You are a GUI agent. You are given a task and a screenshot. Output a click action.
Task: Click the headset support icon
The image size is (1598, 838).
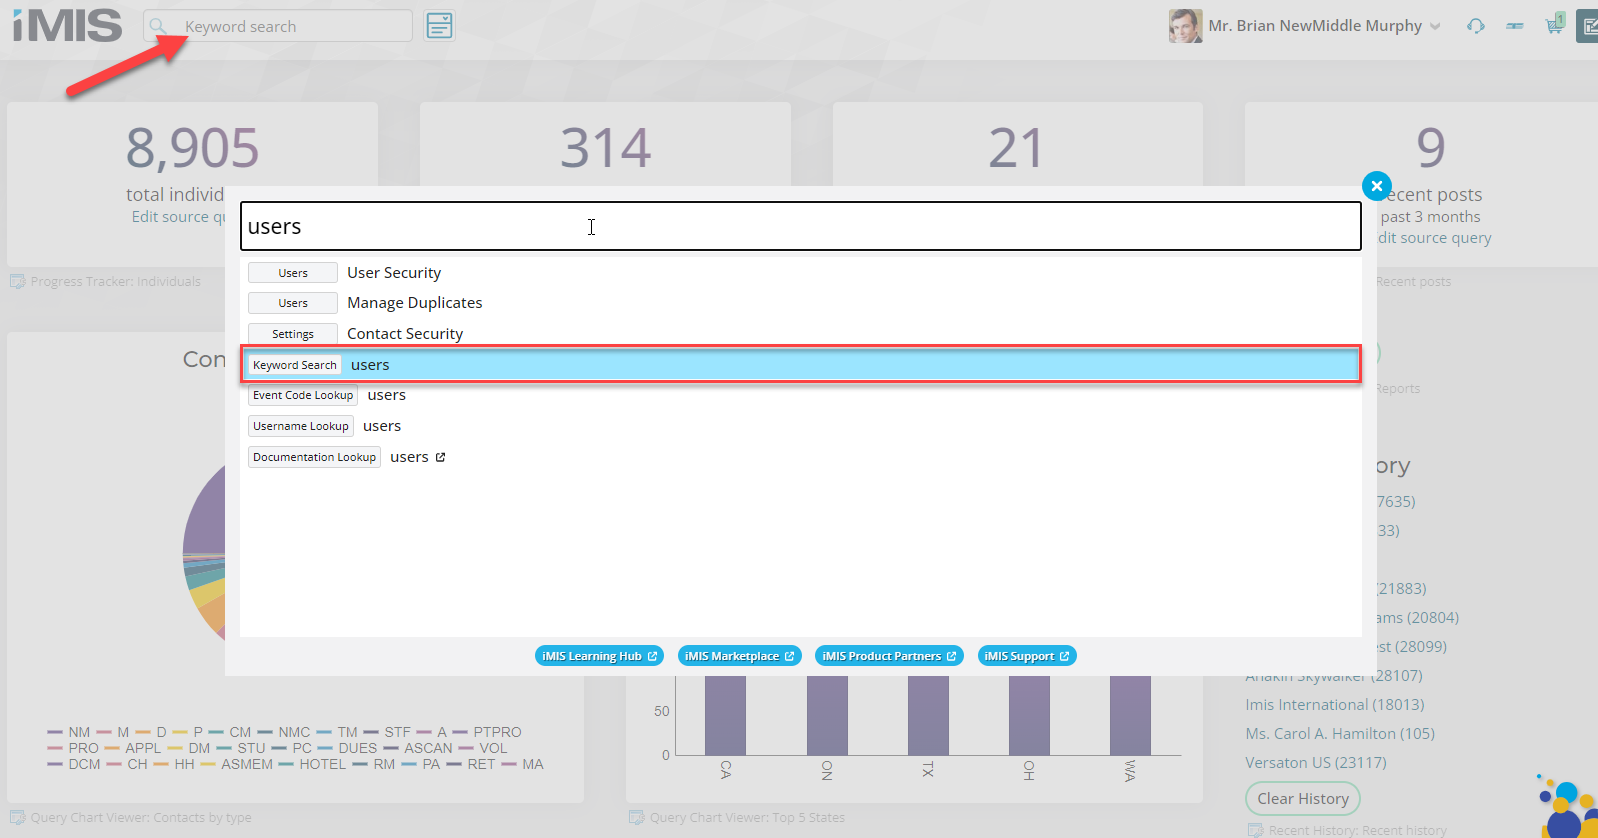coord(1475,26)
